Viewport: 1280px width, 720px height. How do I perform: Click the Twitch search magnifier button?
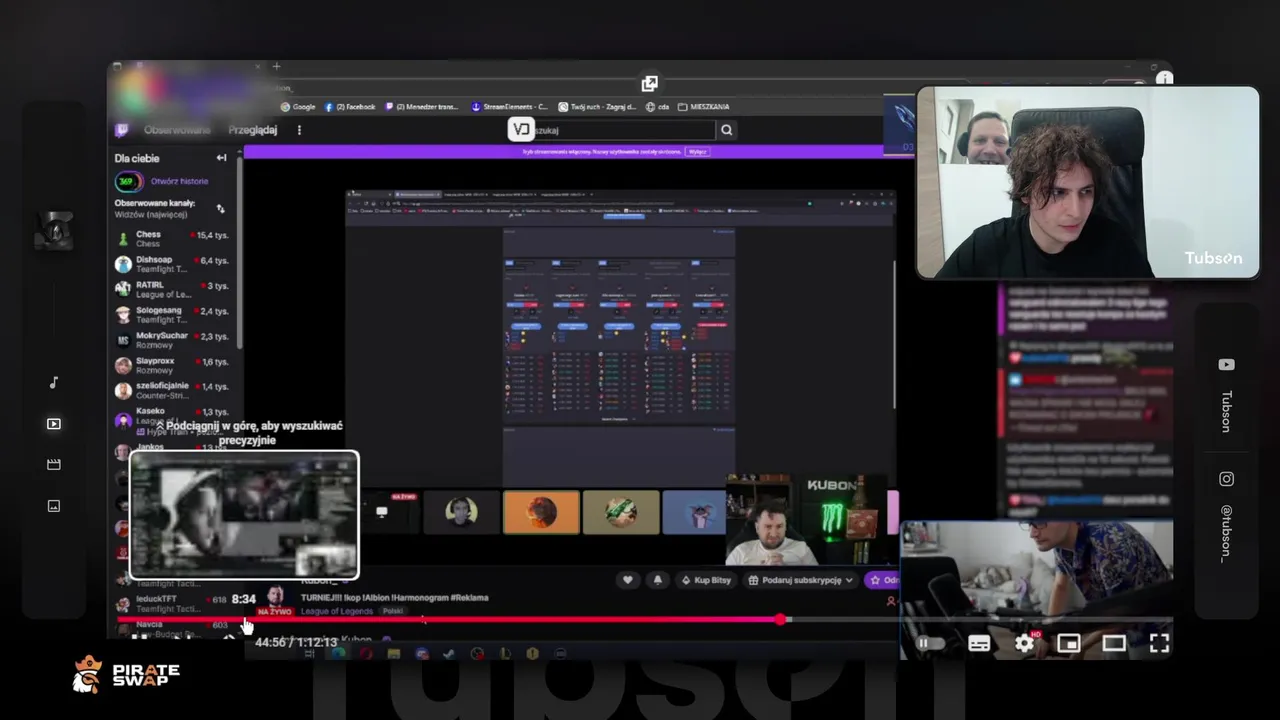pyautogui.click(x=727, y=130)
